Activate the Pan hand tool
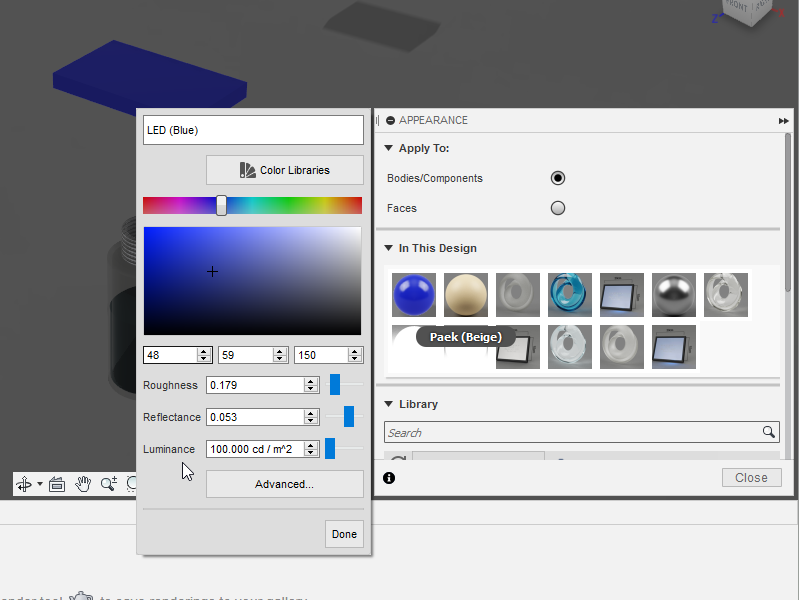Image resolution: width=799 pixels, height=600 pixels. tap(83, 483)
